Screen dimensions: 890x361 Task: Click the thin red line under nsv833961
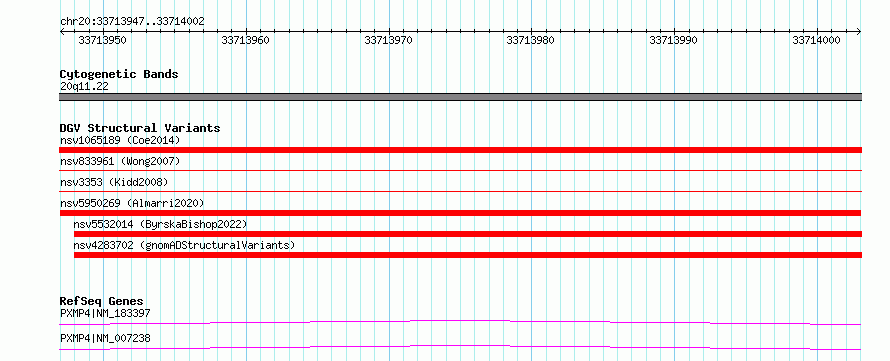click(x=460, y=170)
